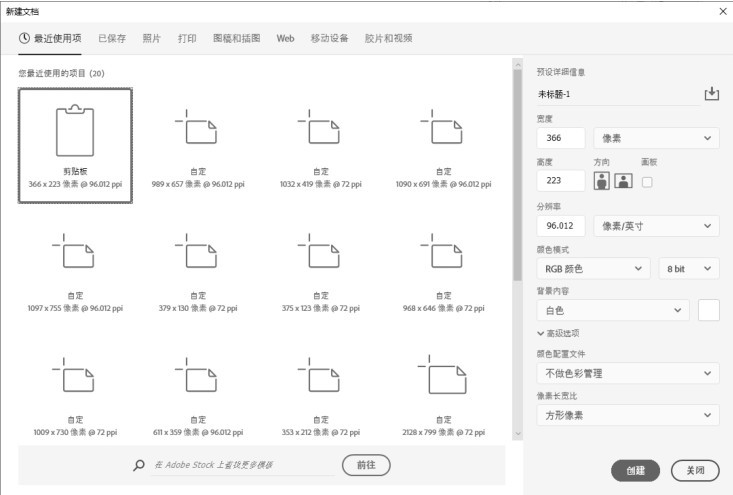Open the 不做色彩管理 color profile dropdown
The height and width of the screenshot is (495, 733).
click(628, 373)
